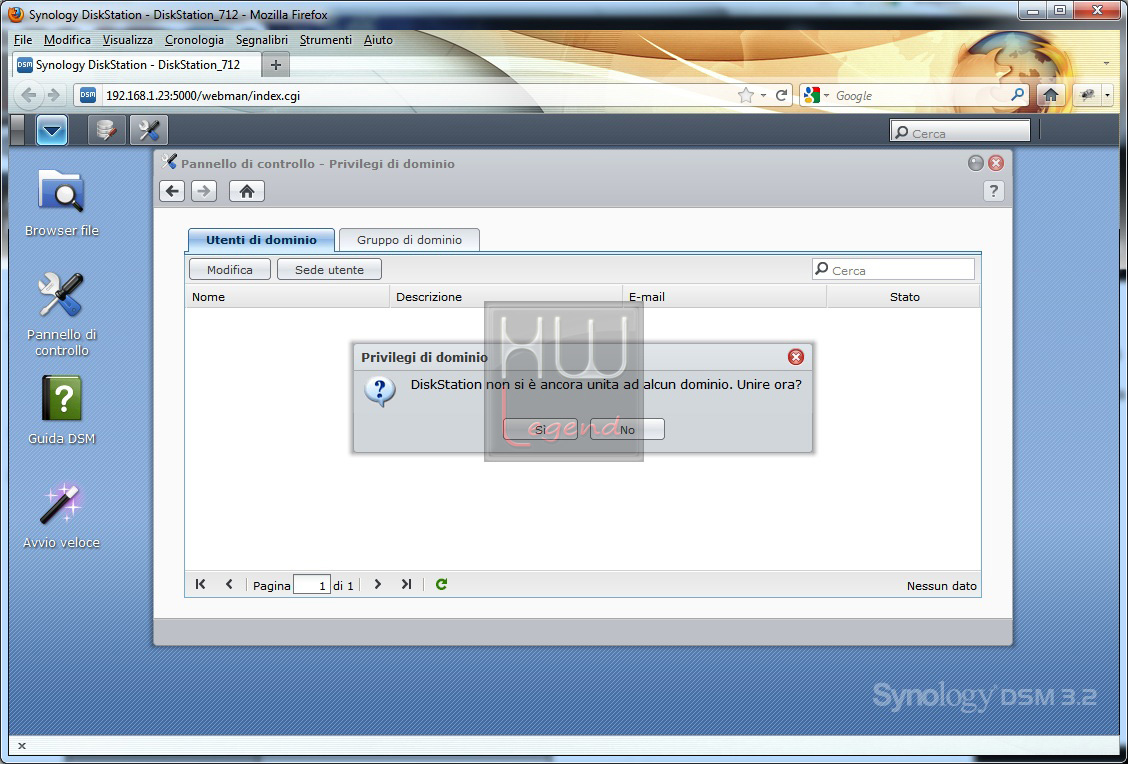Go to previous page of user list
The image size is (1128, 764).
click(229, 584)
